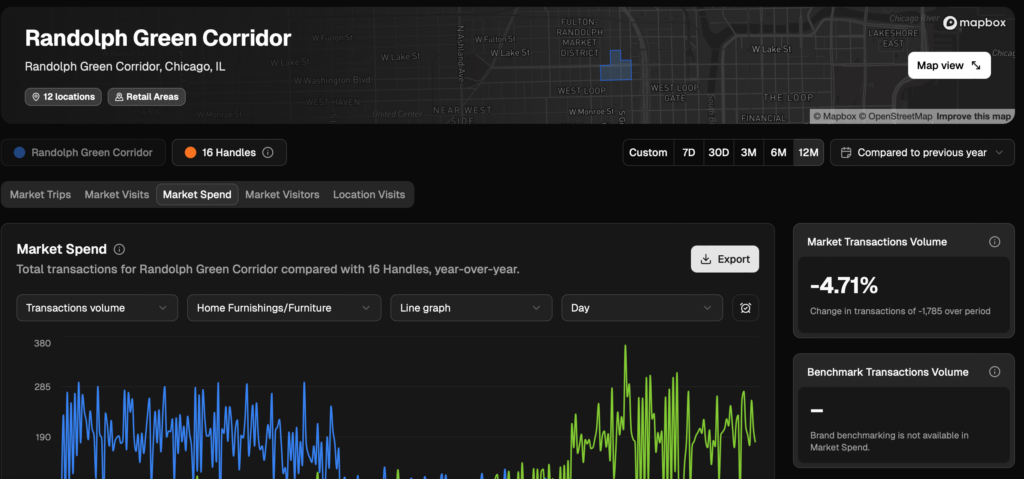Select the 12M time range
The image size is (1024, 479).
pyautogui.click(x=808, y=152)
